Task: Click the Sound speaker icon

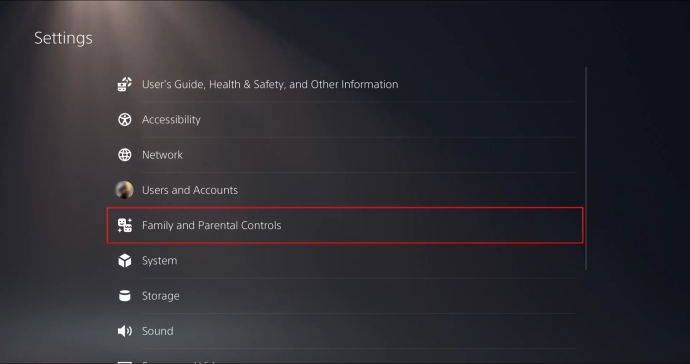Action: point(125,331)
